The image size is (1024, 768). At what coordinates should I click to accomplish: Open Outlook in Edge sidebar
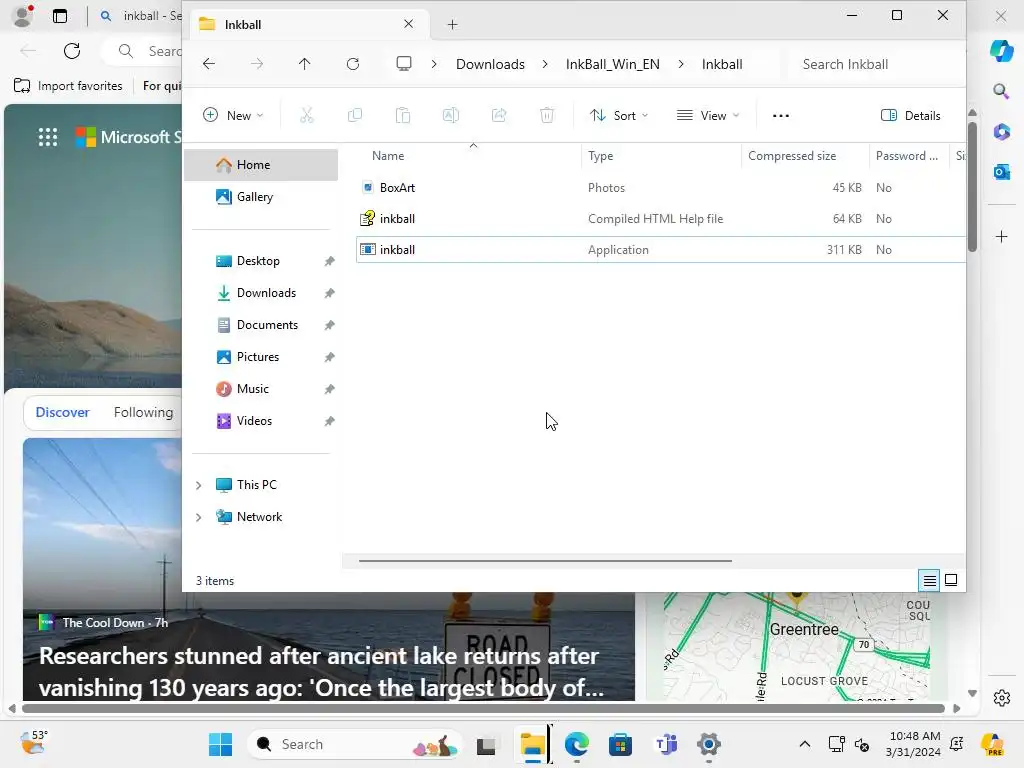tap(1001, 172)
